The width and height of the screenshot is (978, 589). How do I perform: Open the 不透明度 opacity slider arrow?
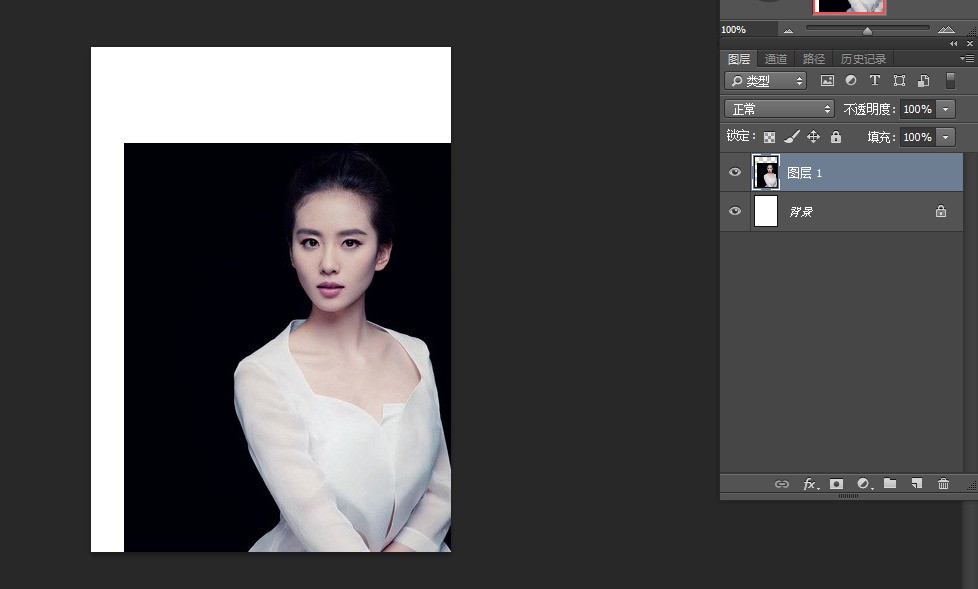click(x=946, y=109)
